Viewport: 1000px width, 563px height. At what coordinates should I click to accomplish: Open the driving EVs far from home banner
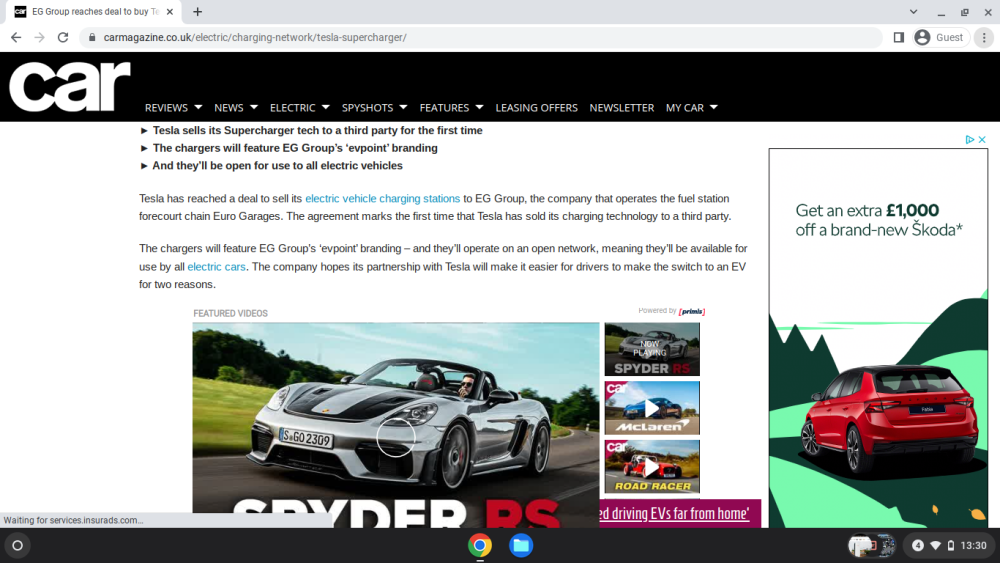(680, 513)
